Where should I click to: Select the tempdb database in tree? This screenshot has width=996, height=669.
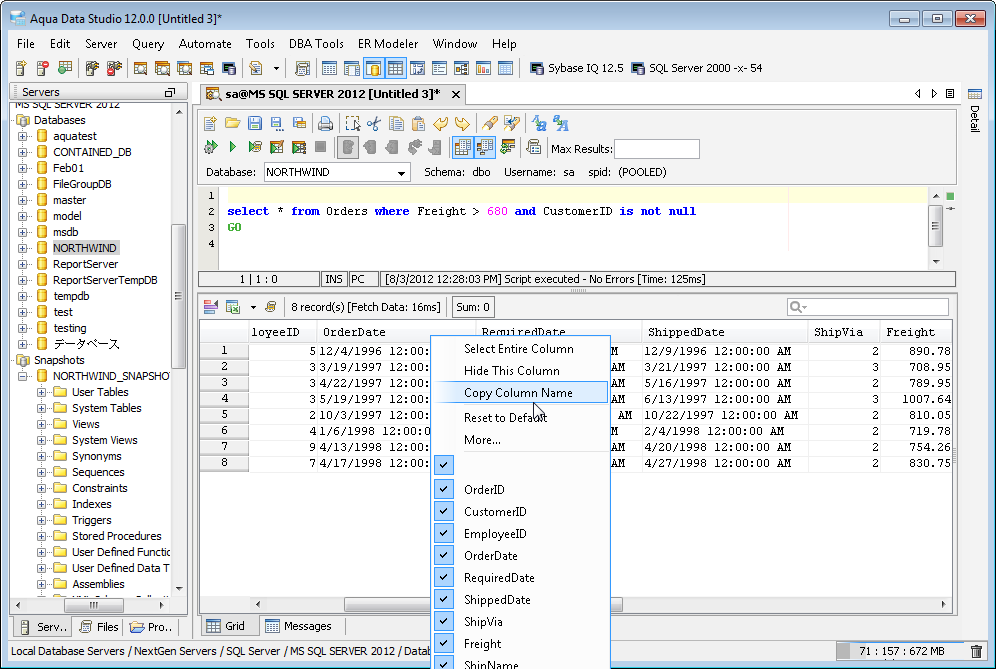[71, 296]
